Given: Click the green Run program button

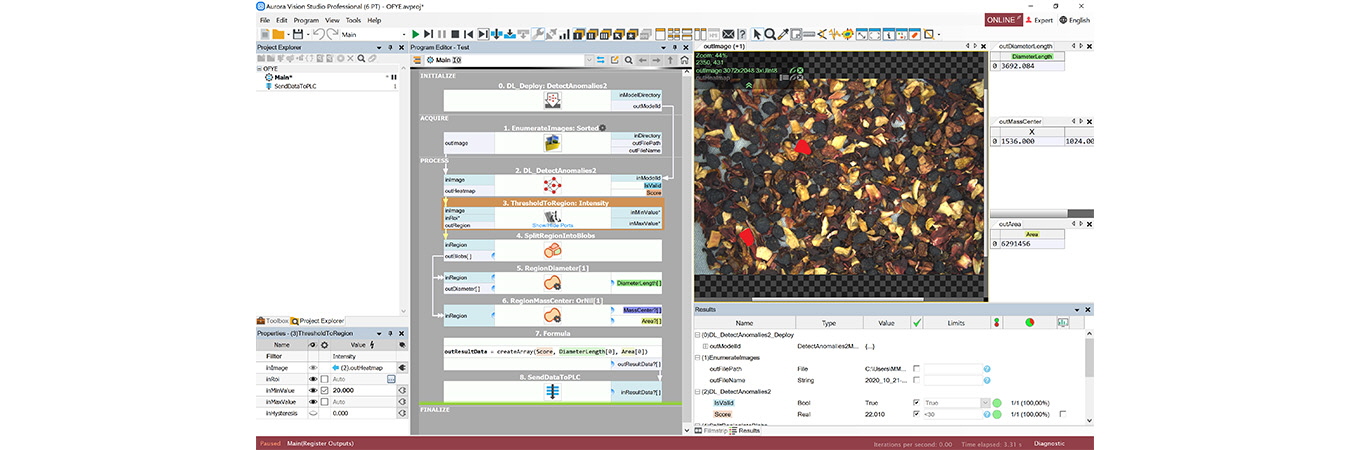Looking at the screenshot, I should click(x=416, y=34).
